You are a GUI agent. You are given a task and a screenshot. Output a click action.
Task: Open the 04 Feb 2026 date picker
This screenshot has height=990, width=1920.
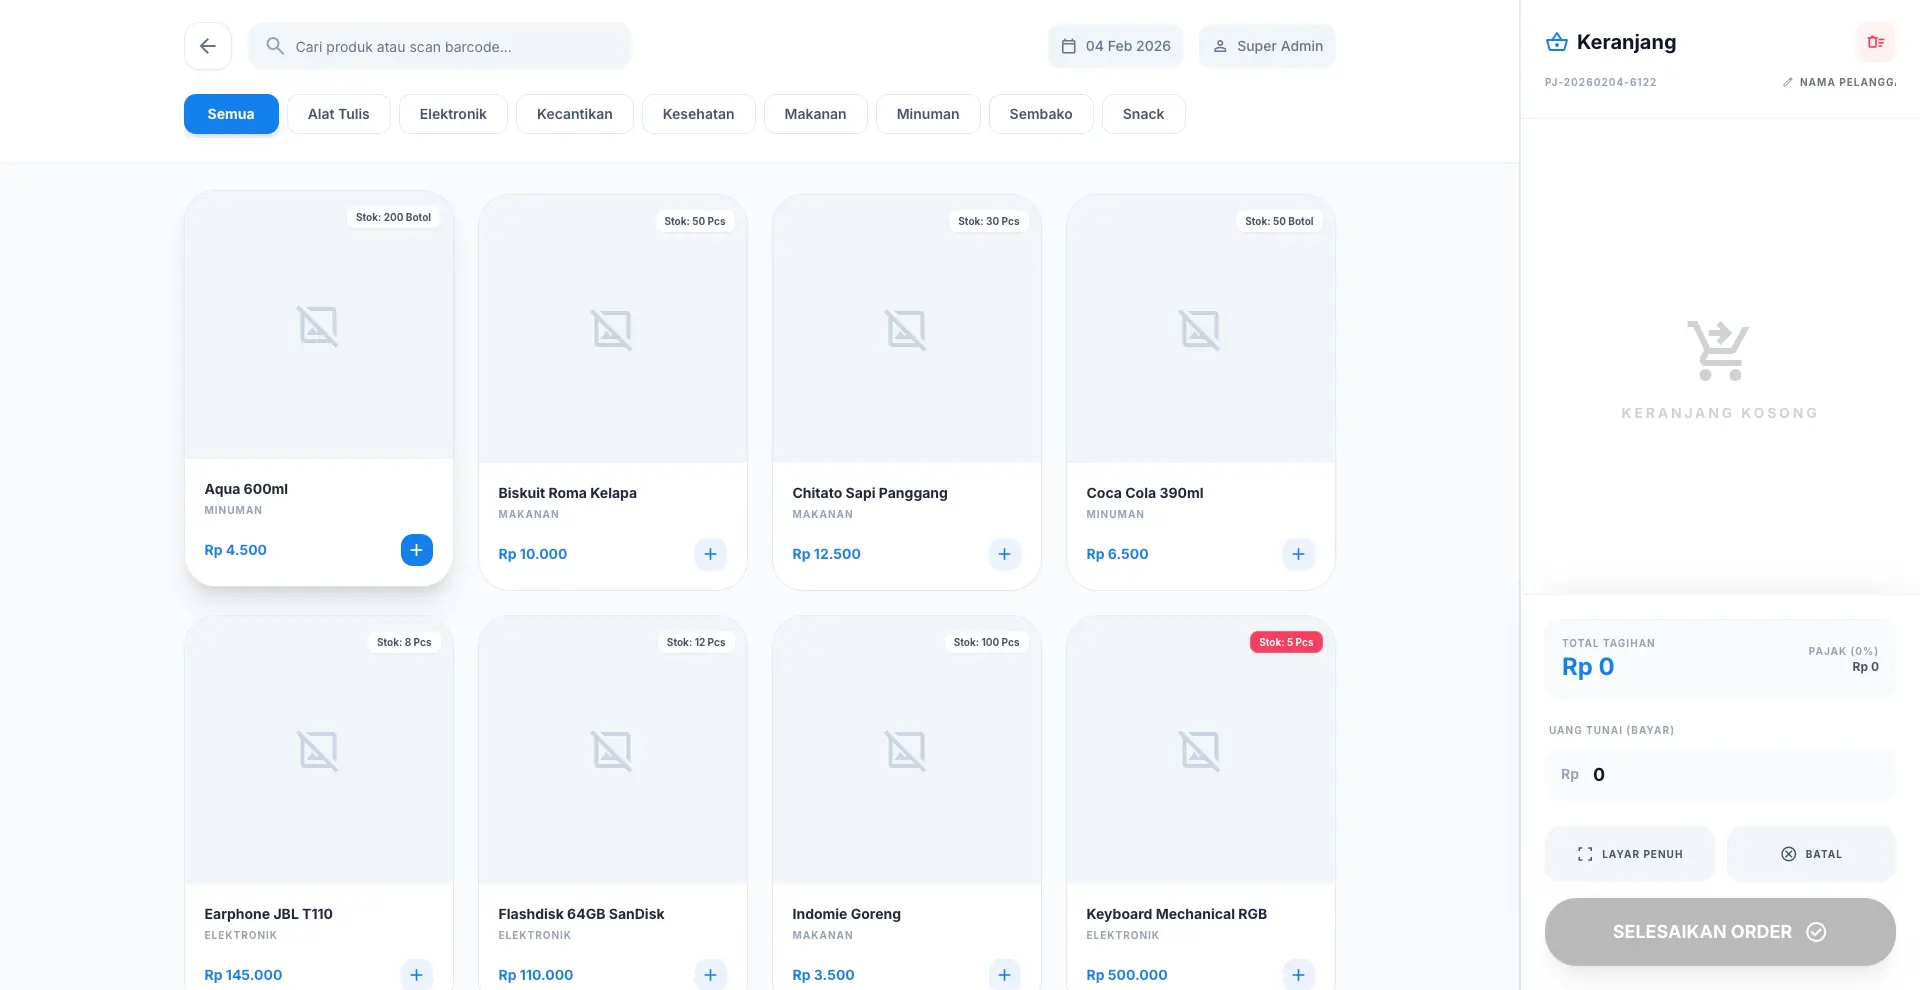point(1115,46)
